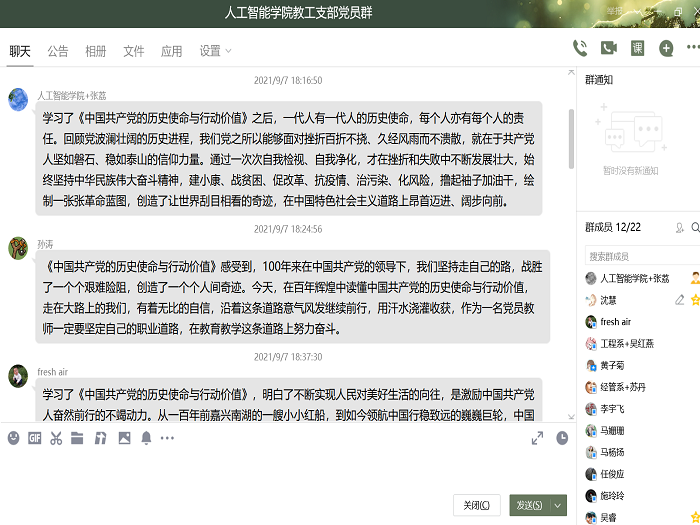Image resolution: width=700 pixels, height=525 pixels.
Task: Click the scroll up arrow of chat area
Action: pos(571,72)
